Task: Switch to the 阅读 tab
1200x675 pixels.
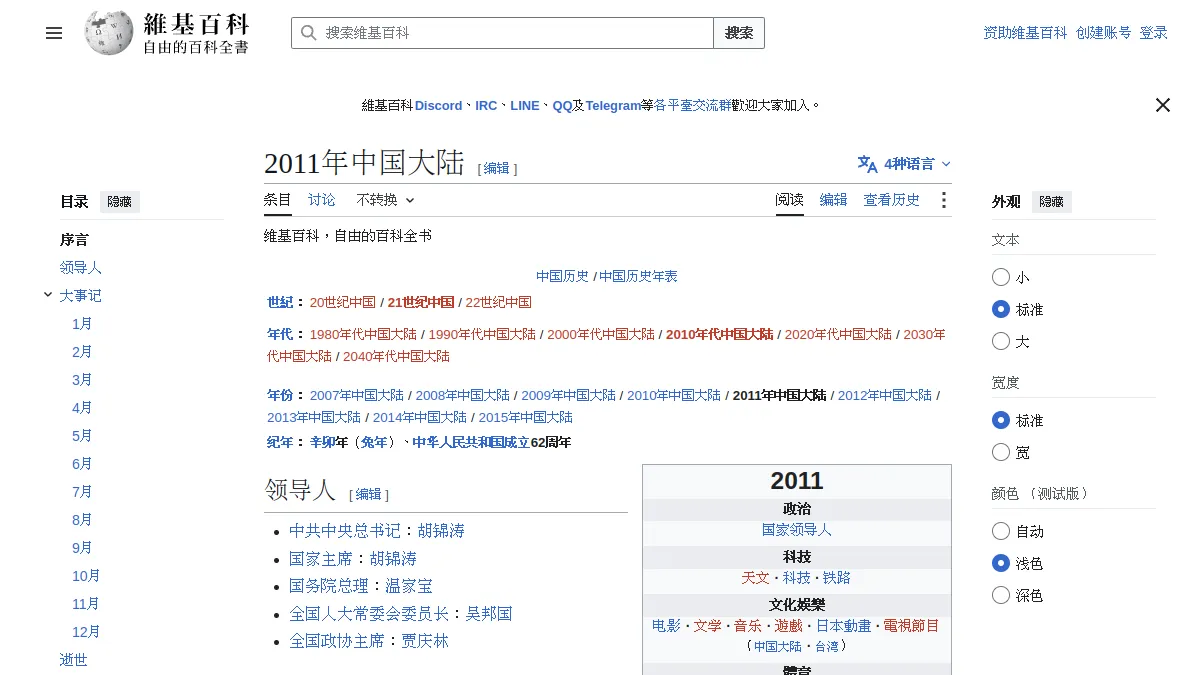Action: point(790,200)
